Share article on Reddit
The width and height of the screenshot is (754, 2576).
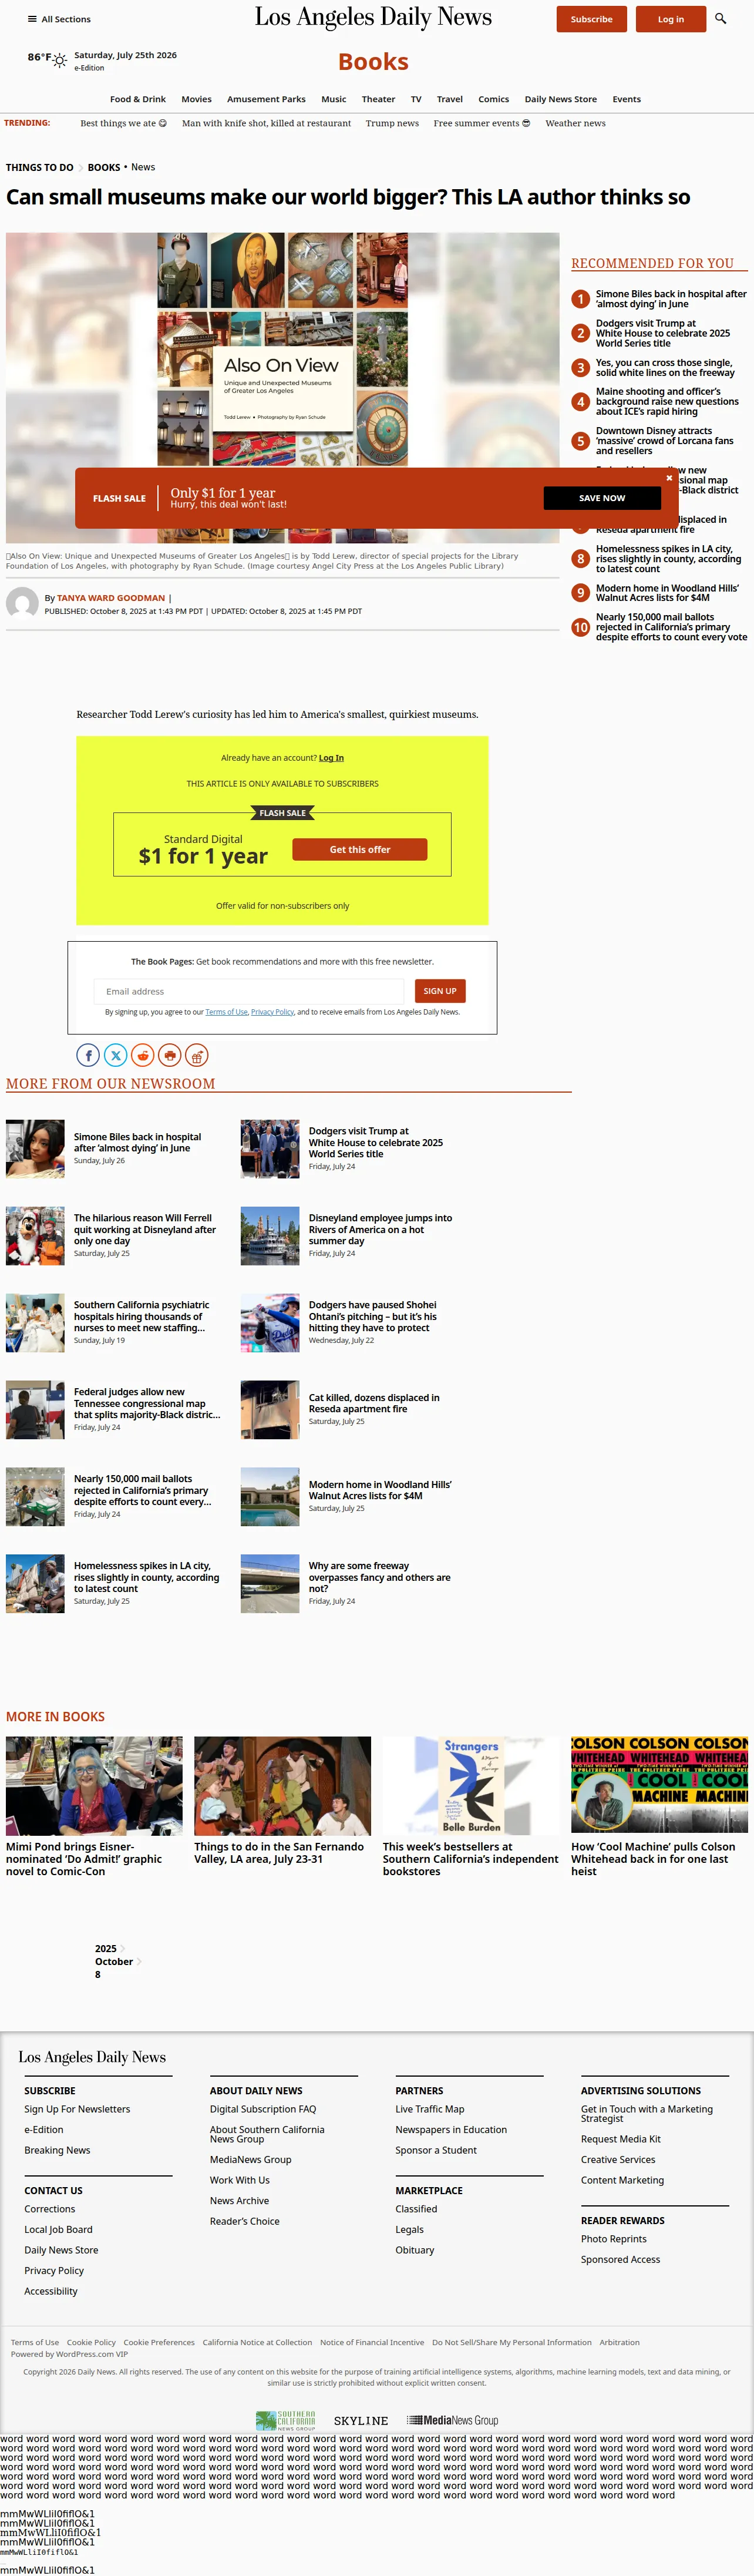[143, 1055]
